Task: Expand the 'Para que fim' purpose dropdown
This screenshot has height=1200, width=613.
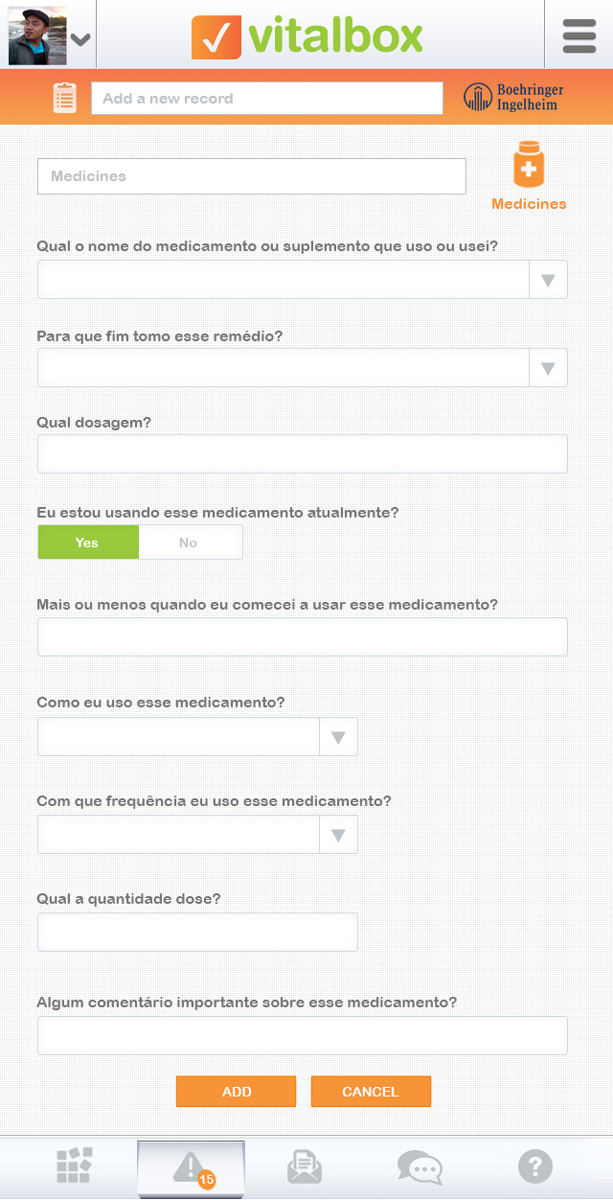Action: pos(547,368)
